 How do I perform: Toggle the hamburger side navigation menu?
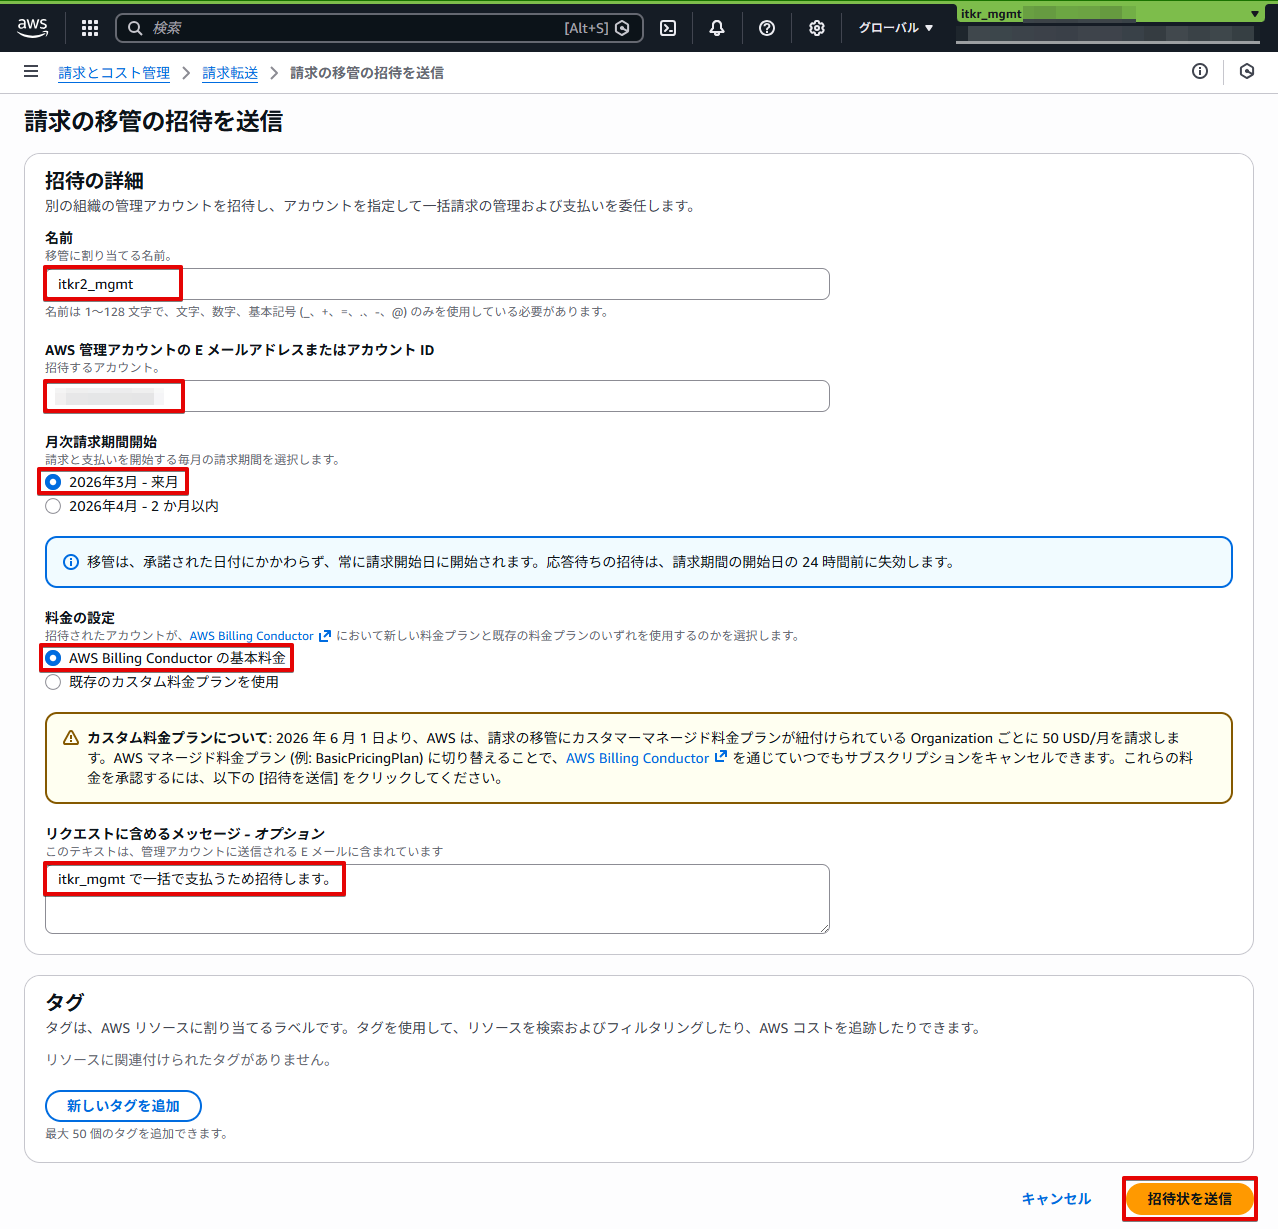pyautogui.click(x=31, y=72)
